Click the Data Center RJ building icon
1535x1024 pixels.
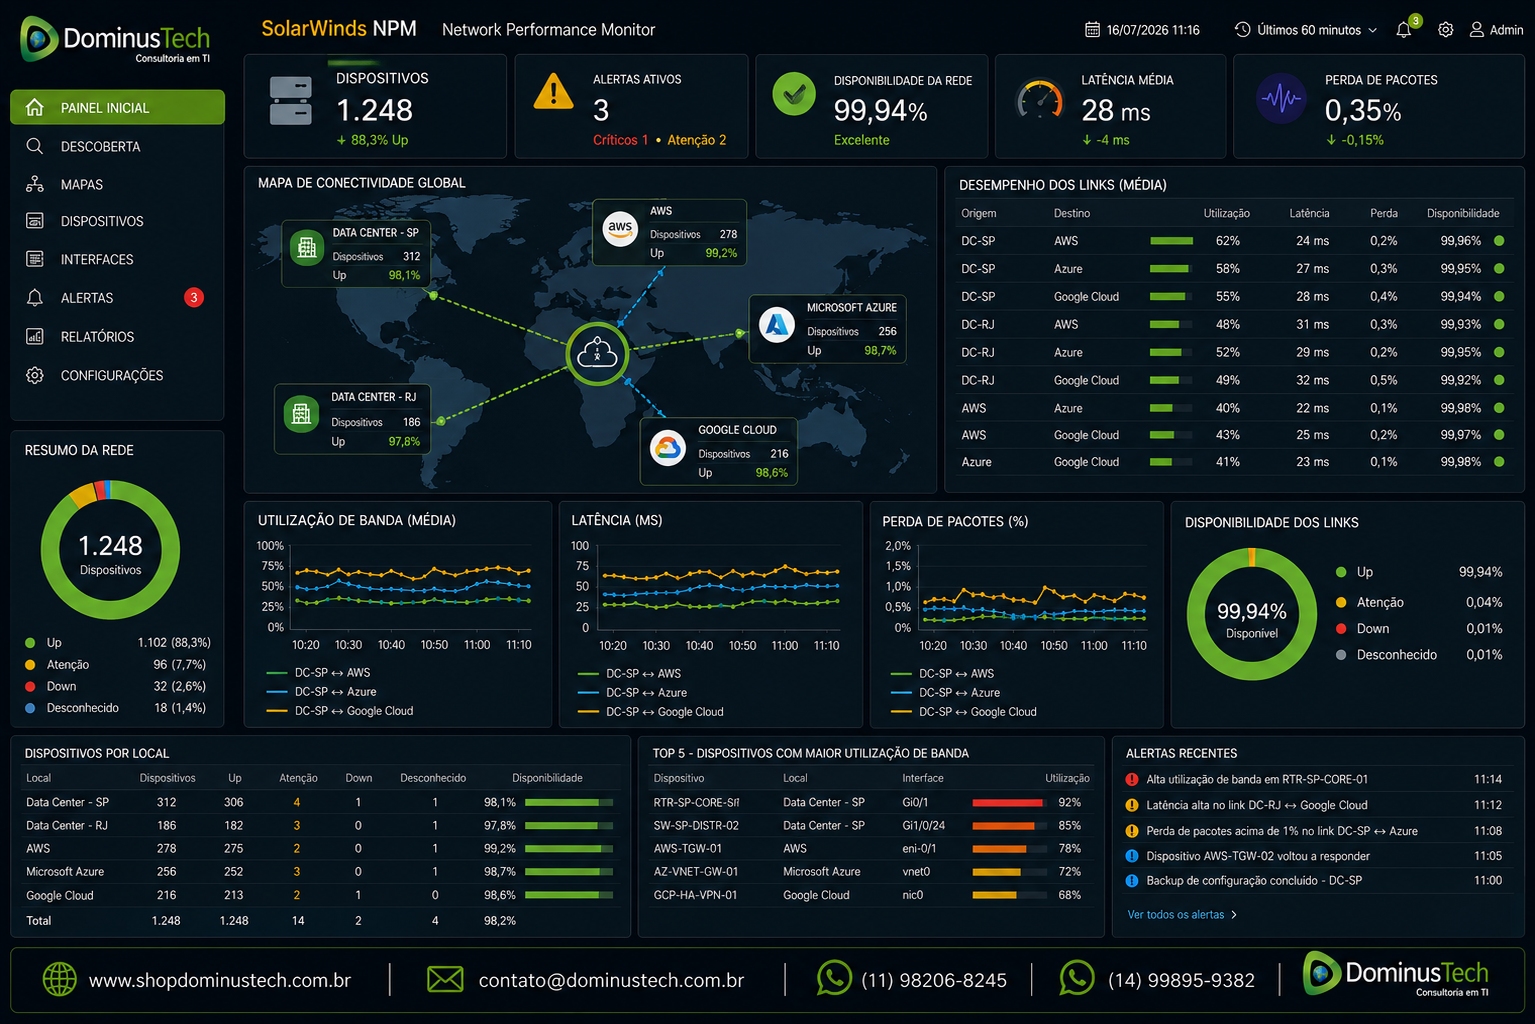[x=301, y=413]
